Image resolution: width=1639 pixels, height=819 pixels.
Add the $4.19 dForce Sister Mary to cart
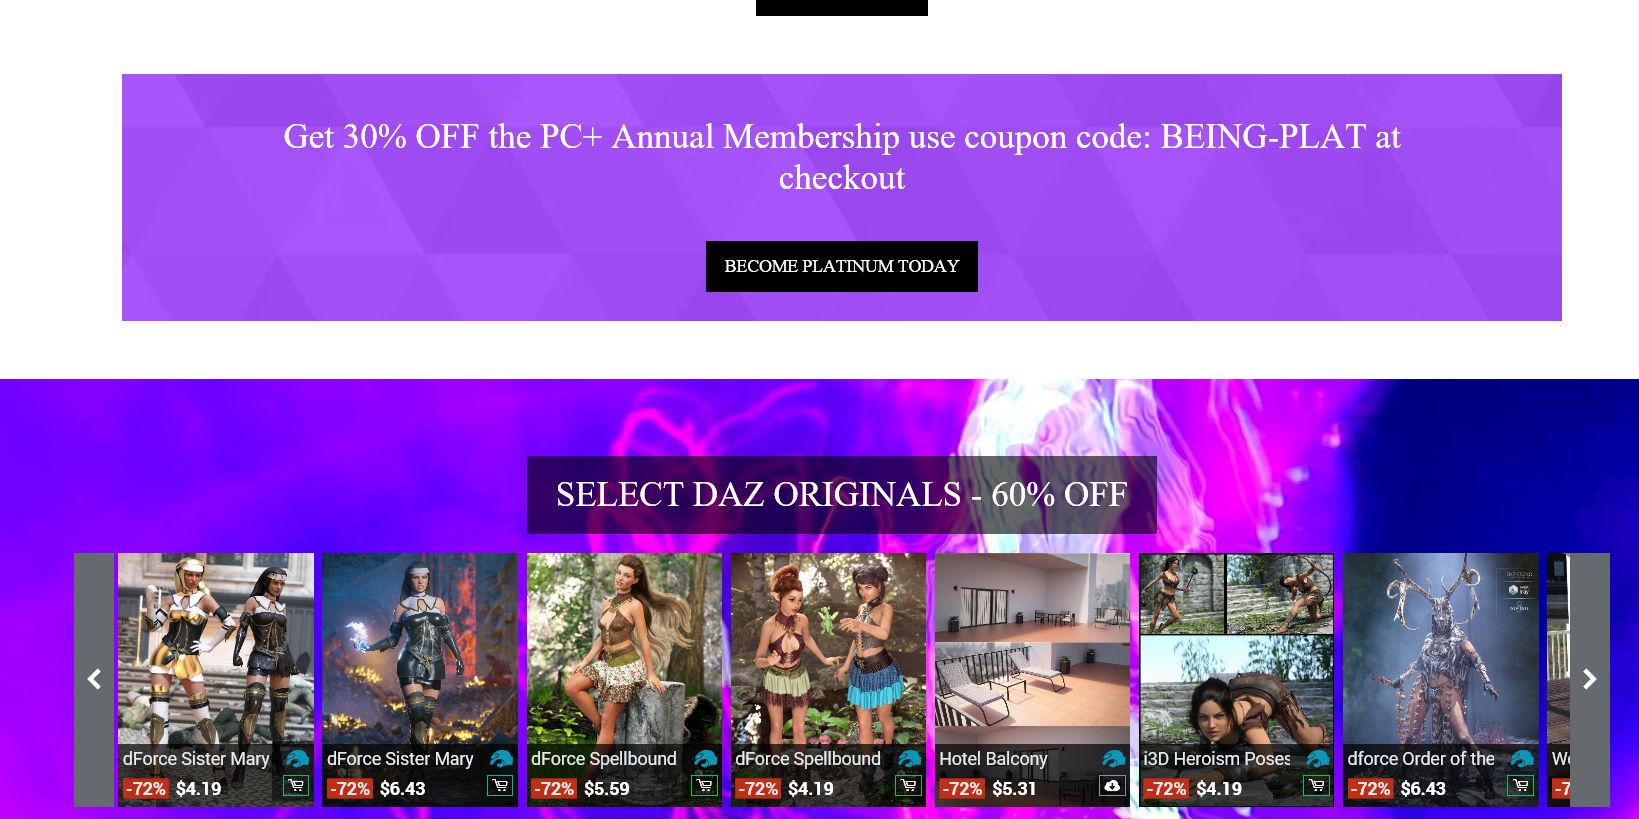295,786
